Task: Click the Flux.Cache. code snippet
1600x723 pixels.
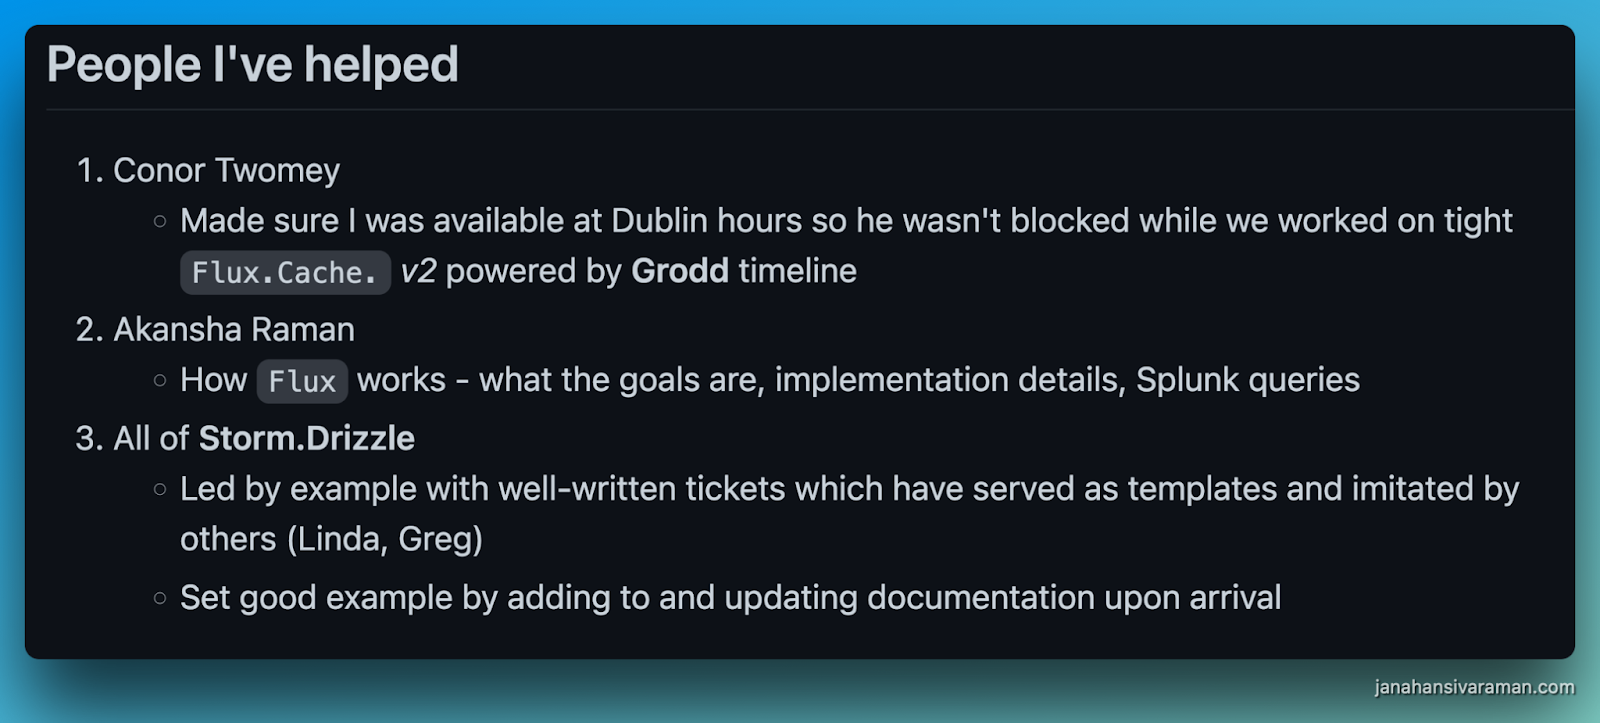Action: (285, 272)
